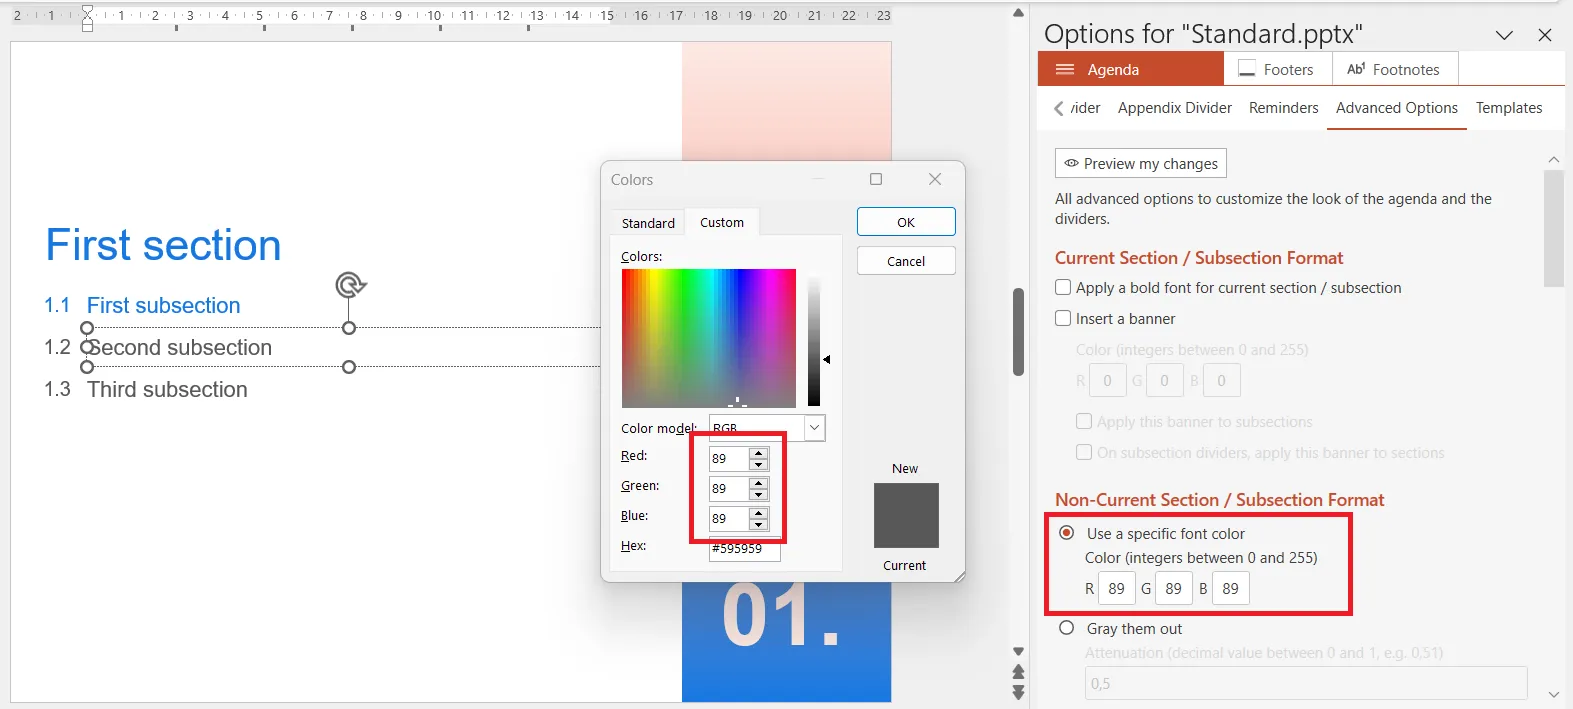Click the task pane vertical scrollbar
The height and width of the screenshot is (709, 1573).
pos(1553,228)
